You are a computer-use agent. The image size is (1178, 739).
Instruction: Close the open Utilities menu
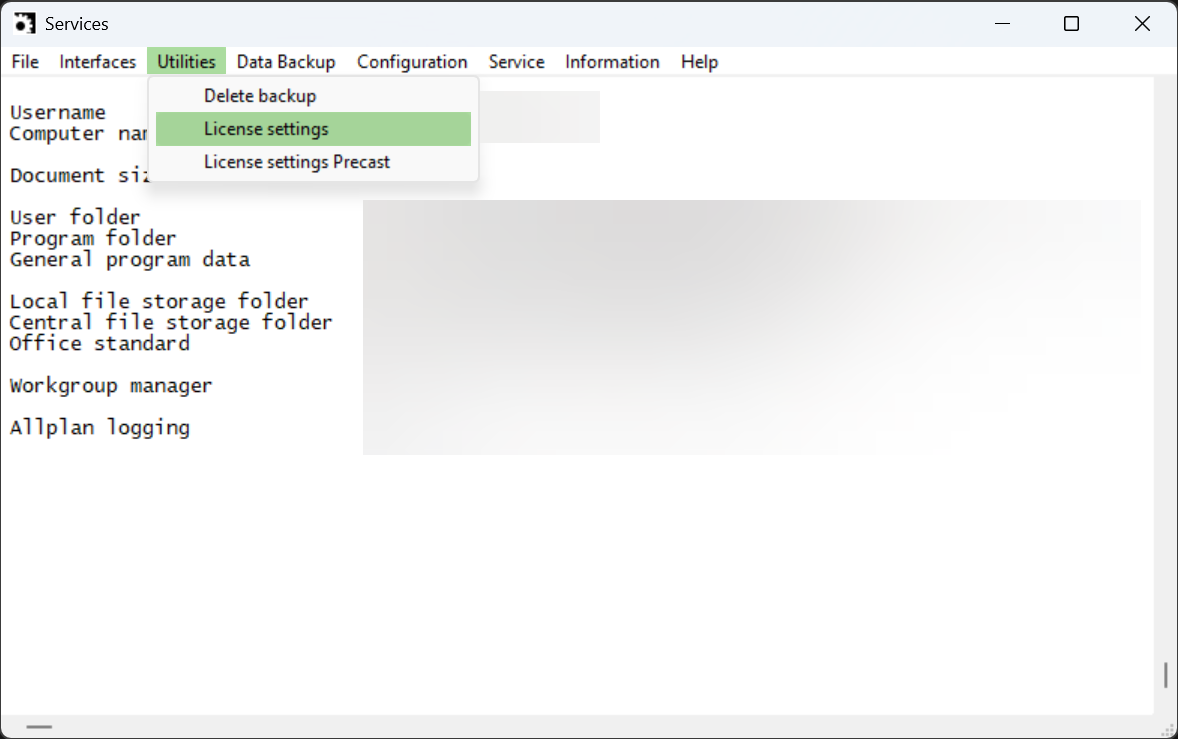pos(186,62)
